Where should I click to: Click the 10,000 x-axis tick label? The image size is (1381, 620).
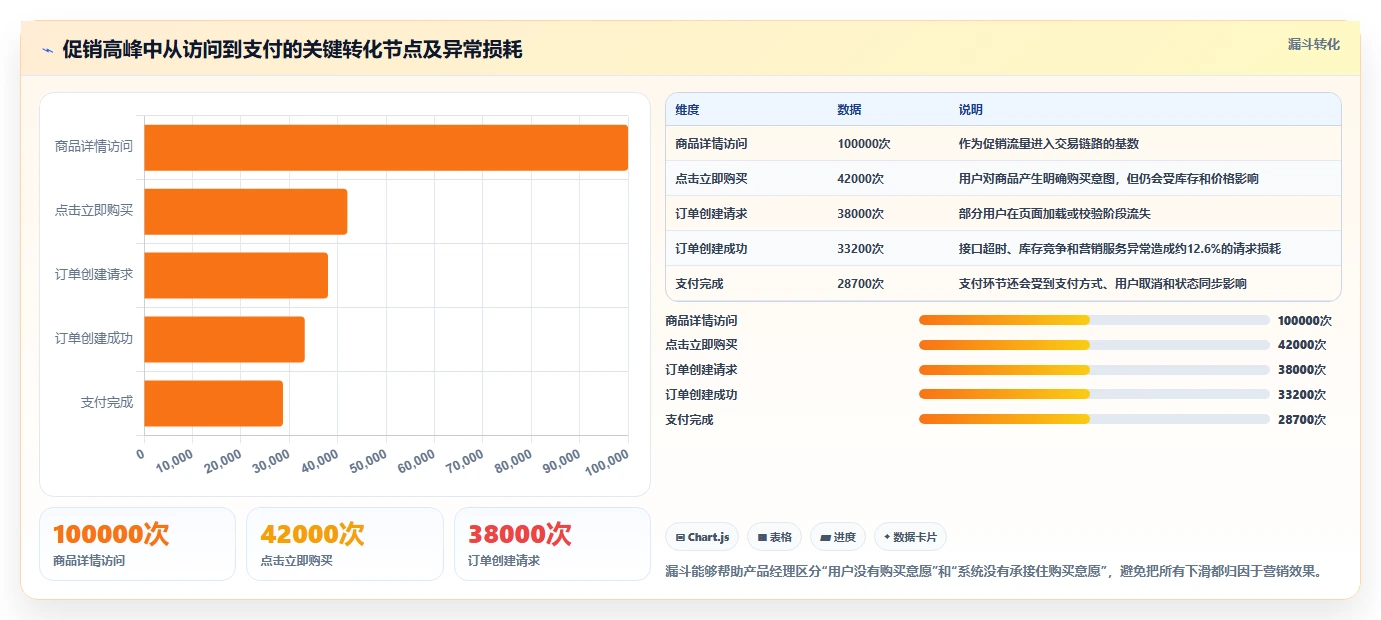click(x=176, y=461)
